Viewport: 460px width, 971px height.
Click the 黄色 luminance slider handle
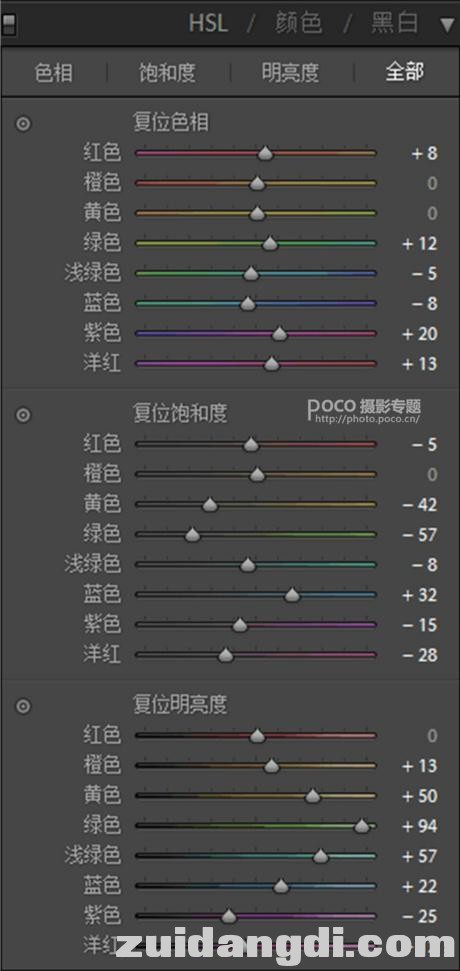(313, 796)
